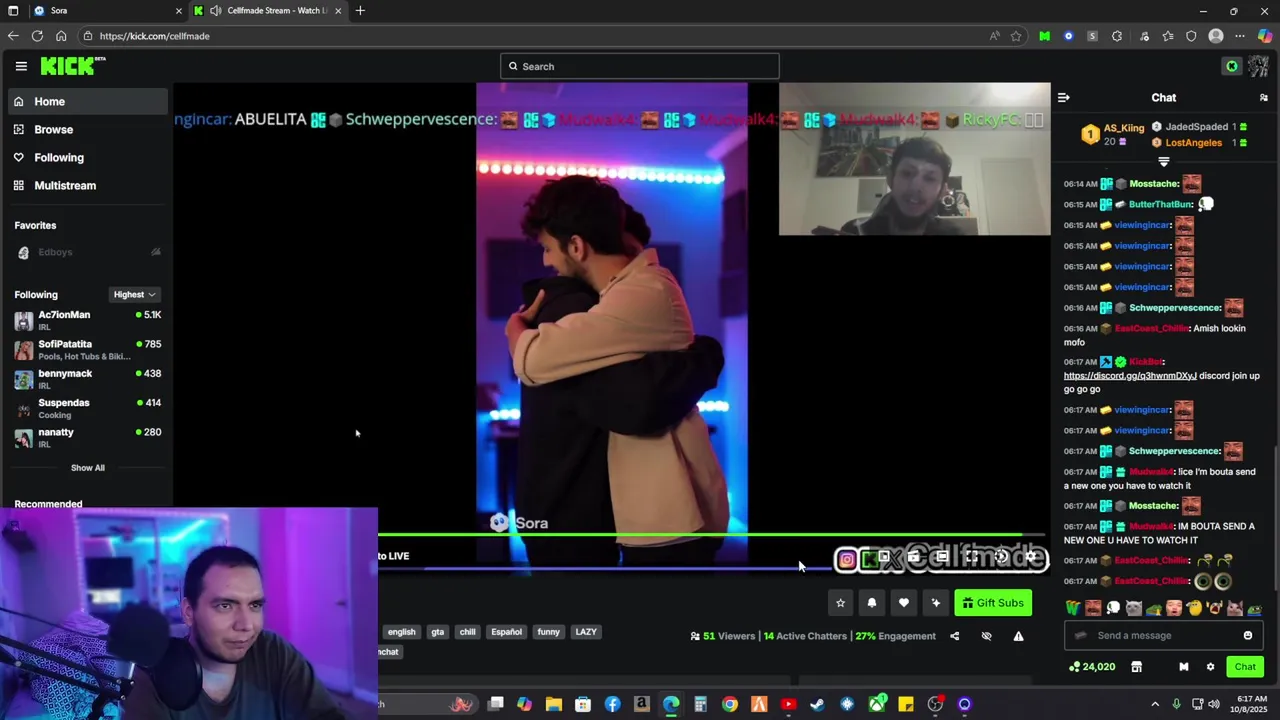The height and width of the screenshot is (720, 1280).
Task: Open nanatty channel from Following
Action: (x=87, y=437)
